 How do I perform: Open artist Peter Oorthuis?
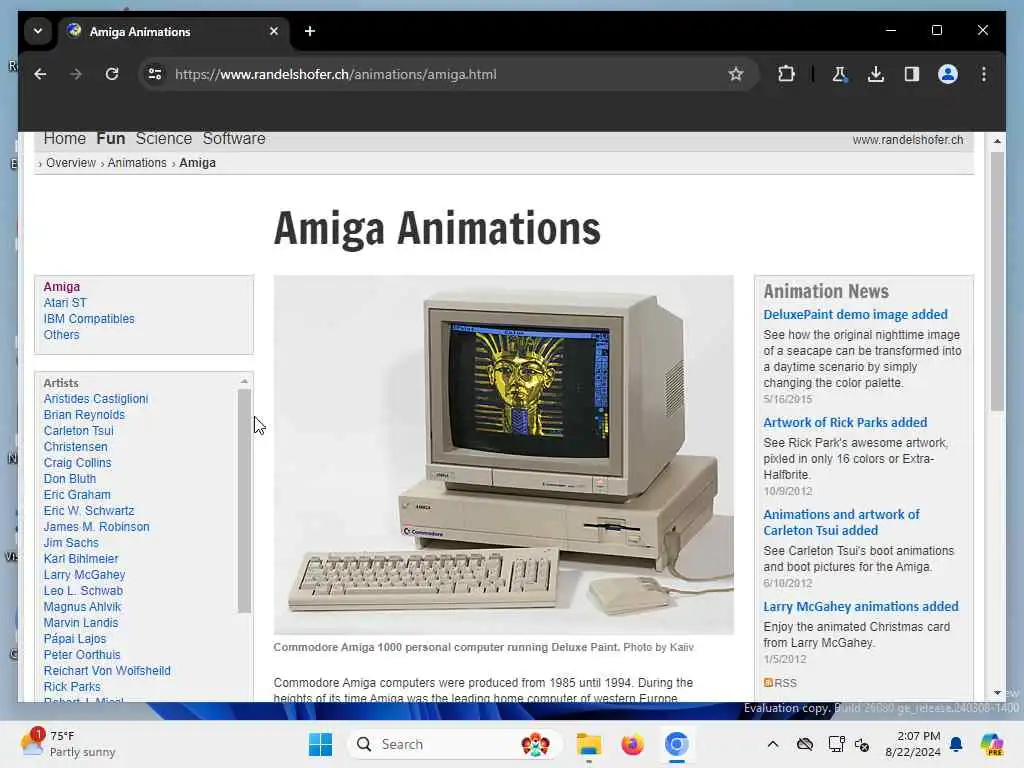(x=82, y=655)
